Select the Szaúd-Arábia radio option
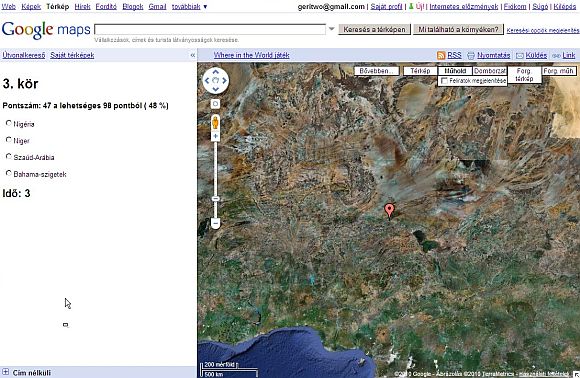This screenshot has height=378, width=580. 9,156
